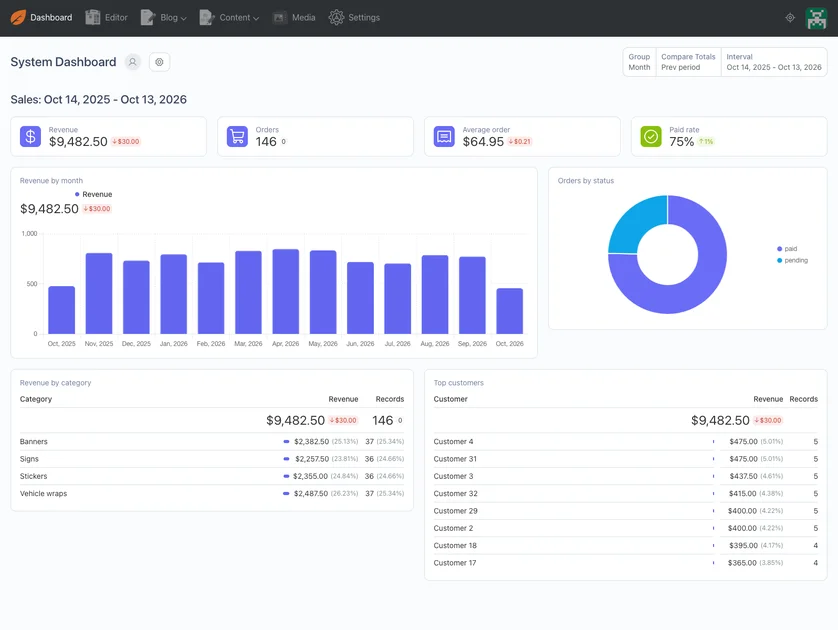
Task: Click the Top customers panel title
Action: pos(459,383)
